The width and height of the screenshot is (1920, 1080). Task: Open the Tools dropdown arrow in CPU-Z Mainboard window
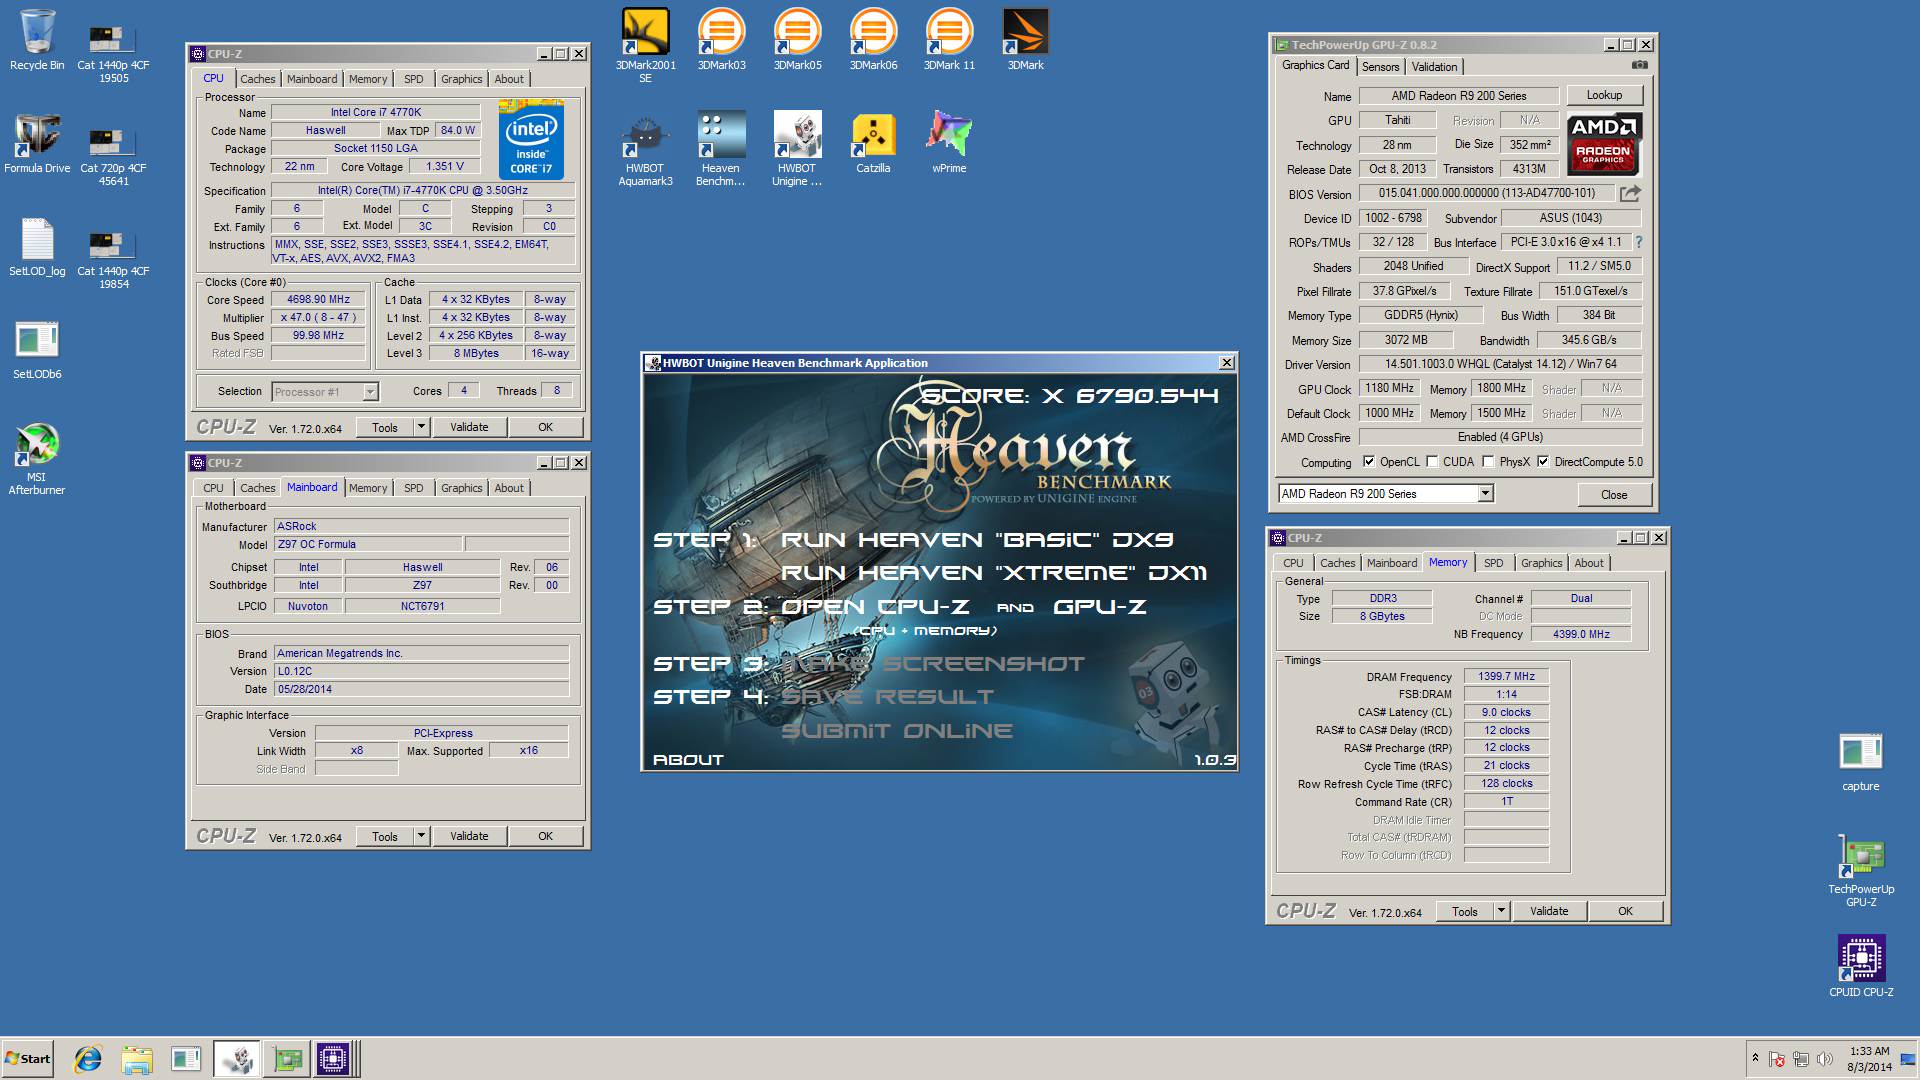click(421, 836)
